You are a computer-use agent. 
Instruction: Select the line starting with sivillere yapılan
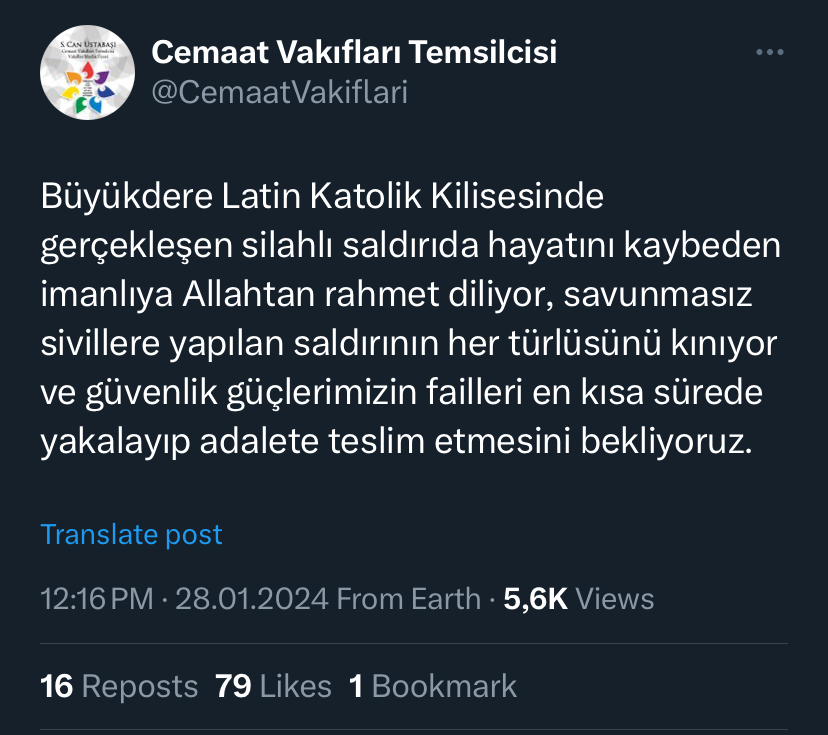tap(408, 344)
